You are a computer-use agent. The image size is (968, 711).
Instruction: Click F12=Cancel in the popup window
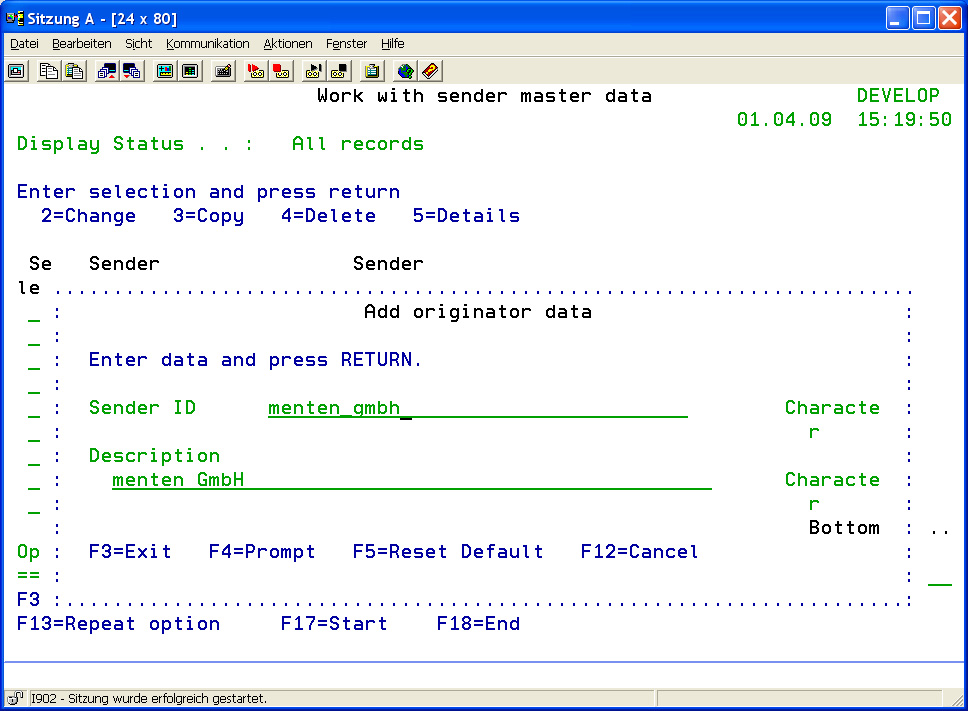(639, 552)
